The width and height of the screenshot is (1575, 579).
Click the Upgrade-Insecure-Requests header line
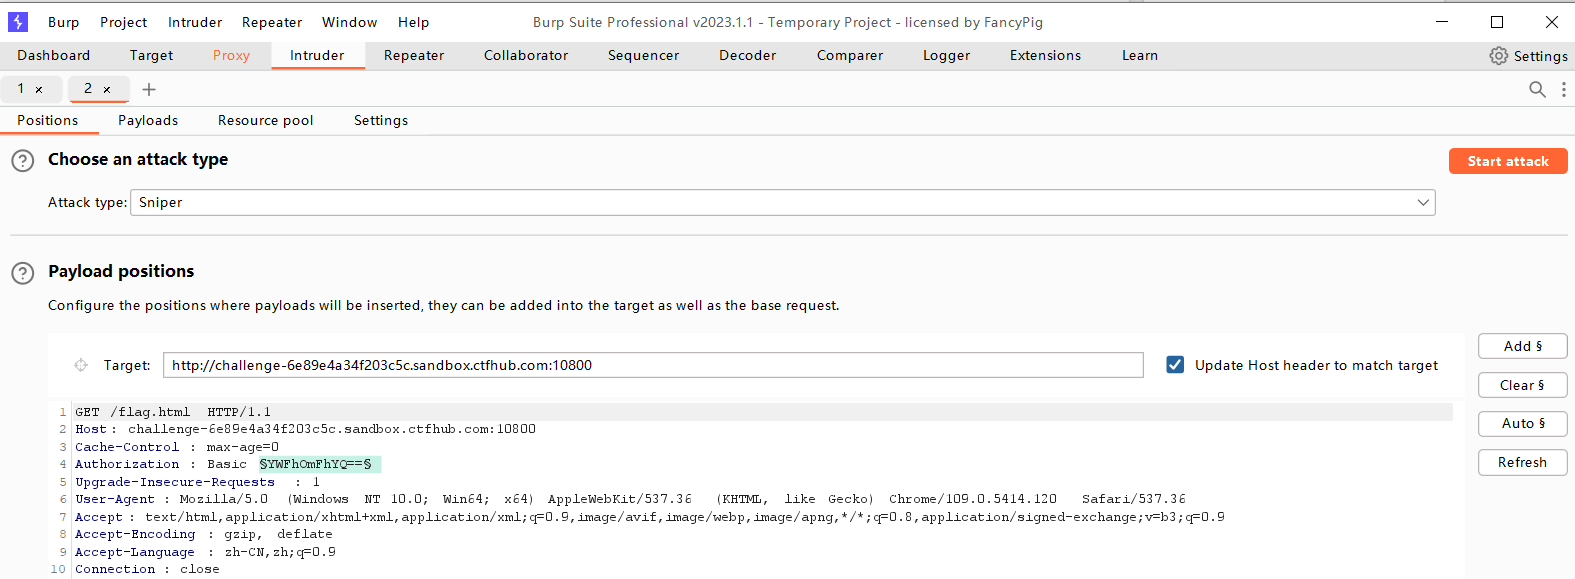pyautogui.click(x=197, y=482)
